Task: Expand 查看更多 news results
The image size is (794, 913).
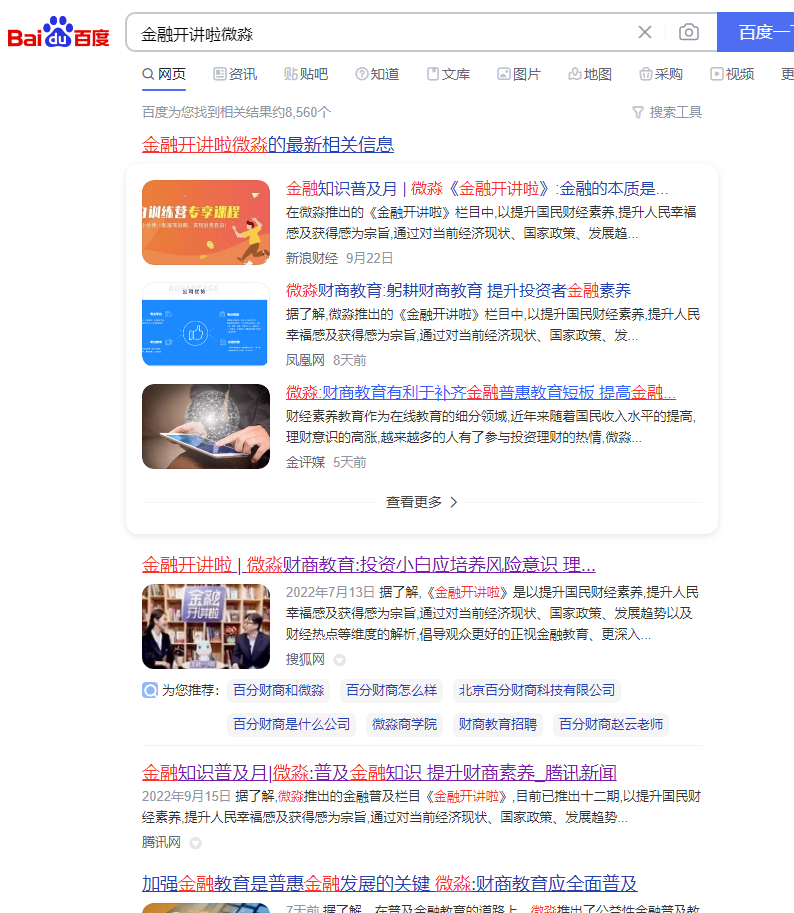Action: coord(421,502)
